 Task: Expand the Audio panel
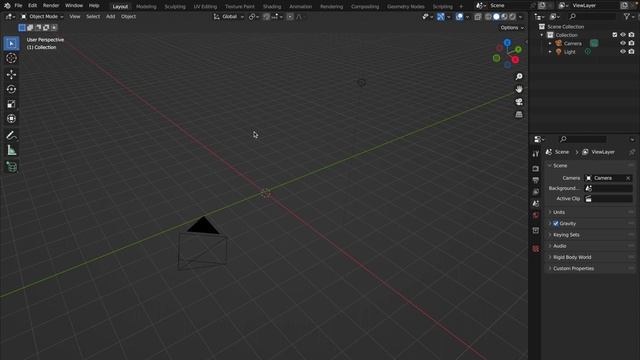(591, 246)
